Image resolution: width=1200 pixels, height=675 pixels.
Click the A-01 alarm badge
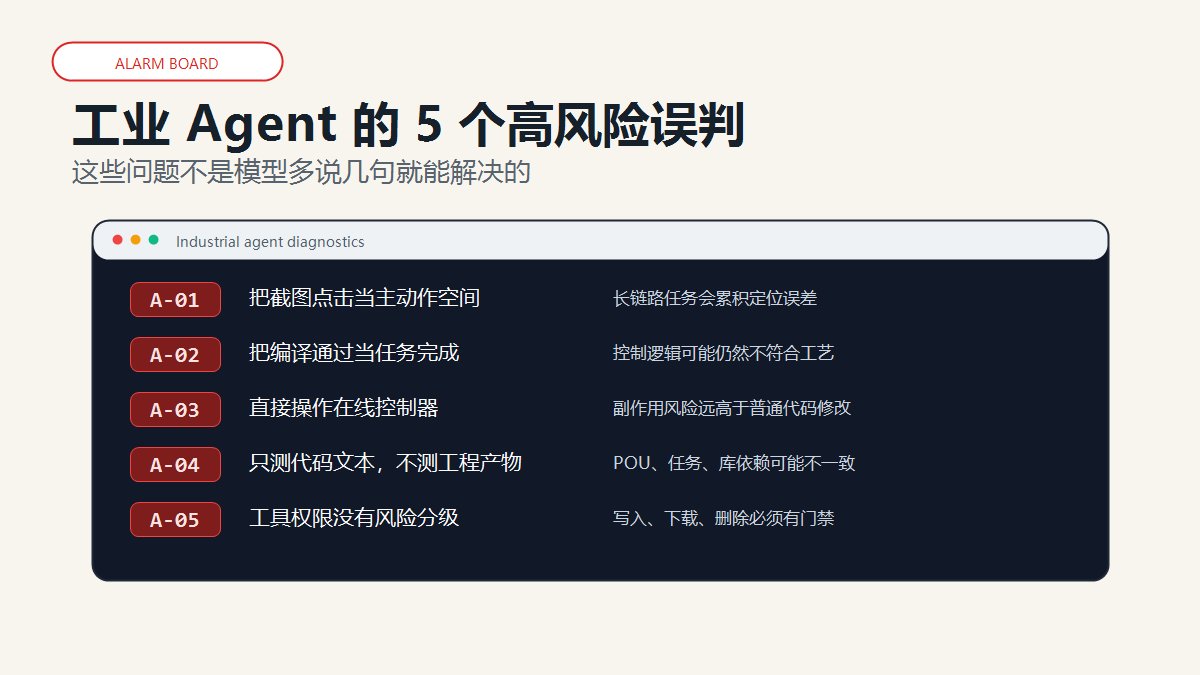click(x=175, y=299)
